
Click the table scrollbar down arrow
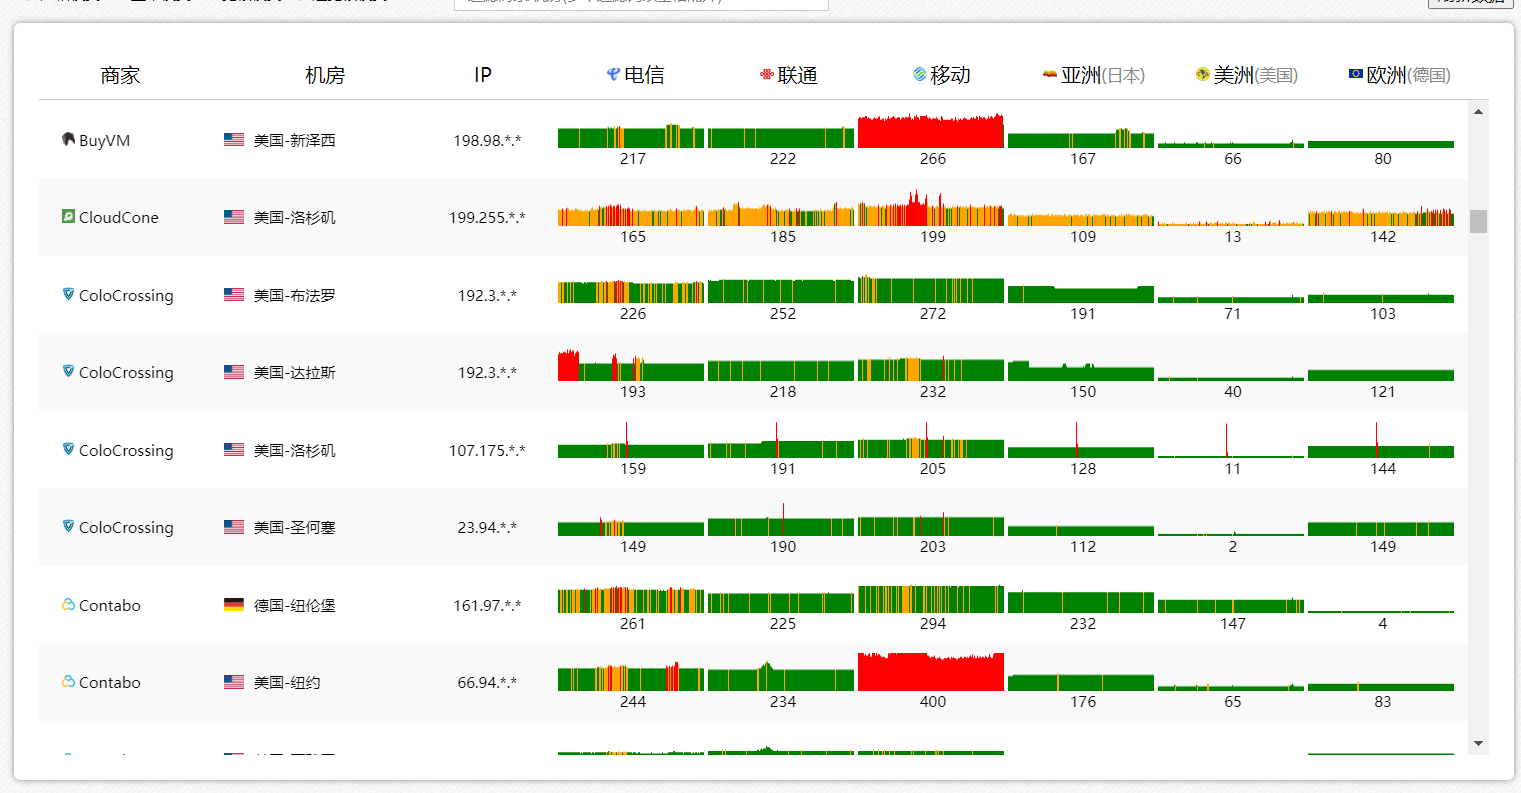click(x=1478, y=743)
